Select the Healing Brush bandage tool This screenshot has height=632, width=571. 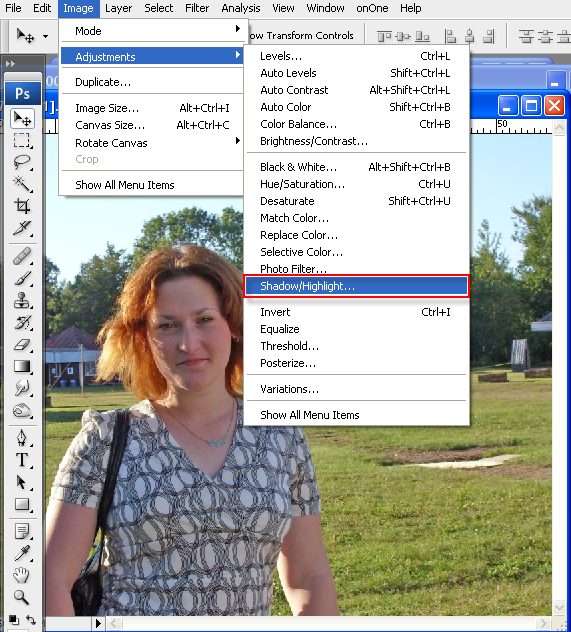tap(22, 256)
